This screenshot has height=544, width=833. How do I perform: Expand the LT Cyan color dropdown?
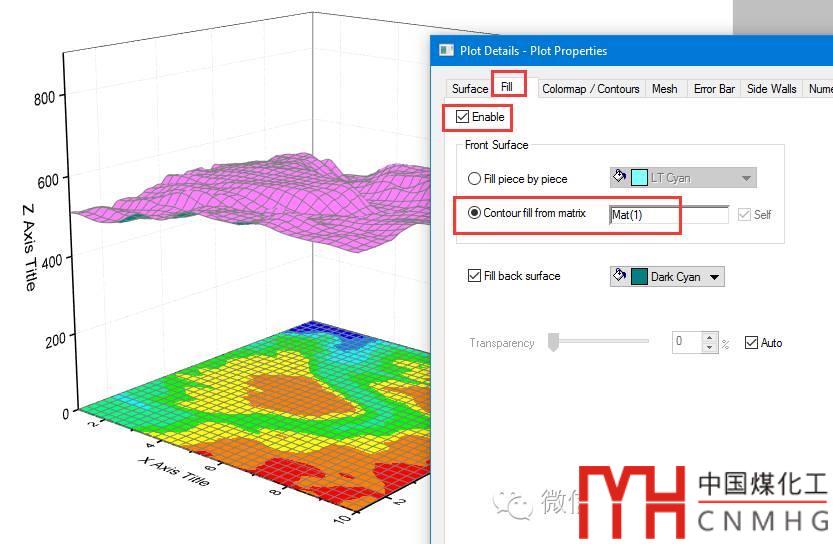pos(746,178)
